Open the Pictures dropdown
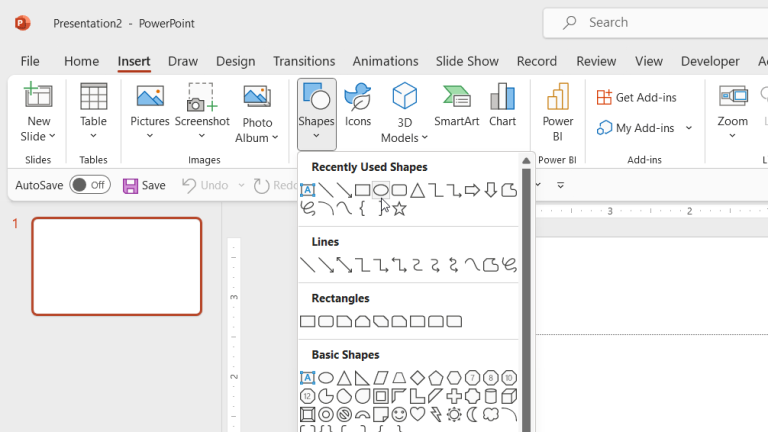768x432 pixels. click(x=150, y=113)
